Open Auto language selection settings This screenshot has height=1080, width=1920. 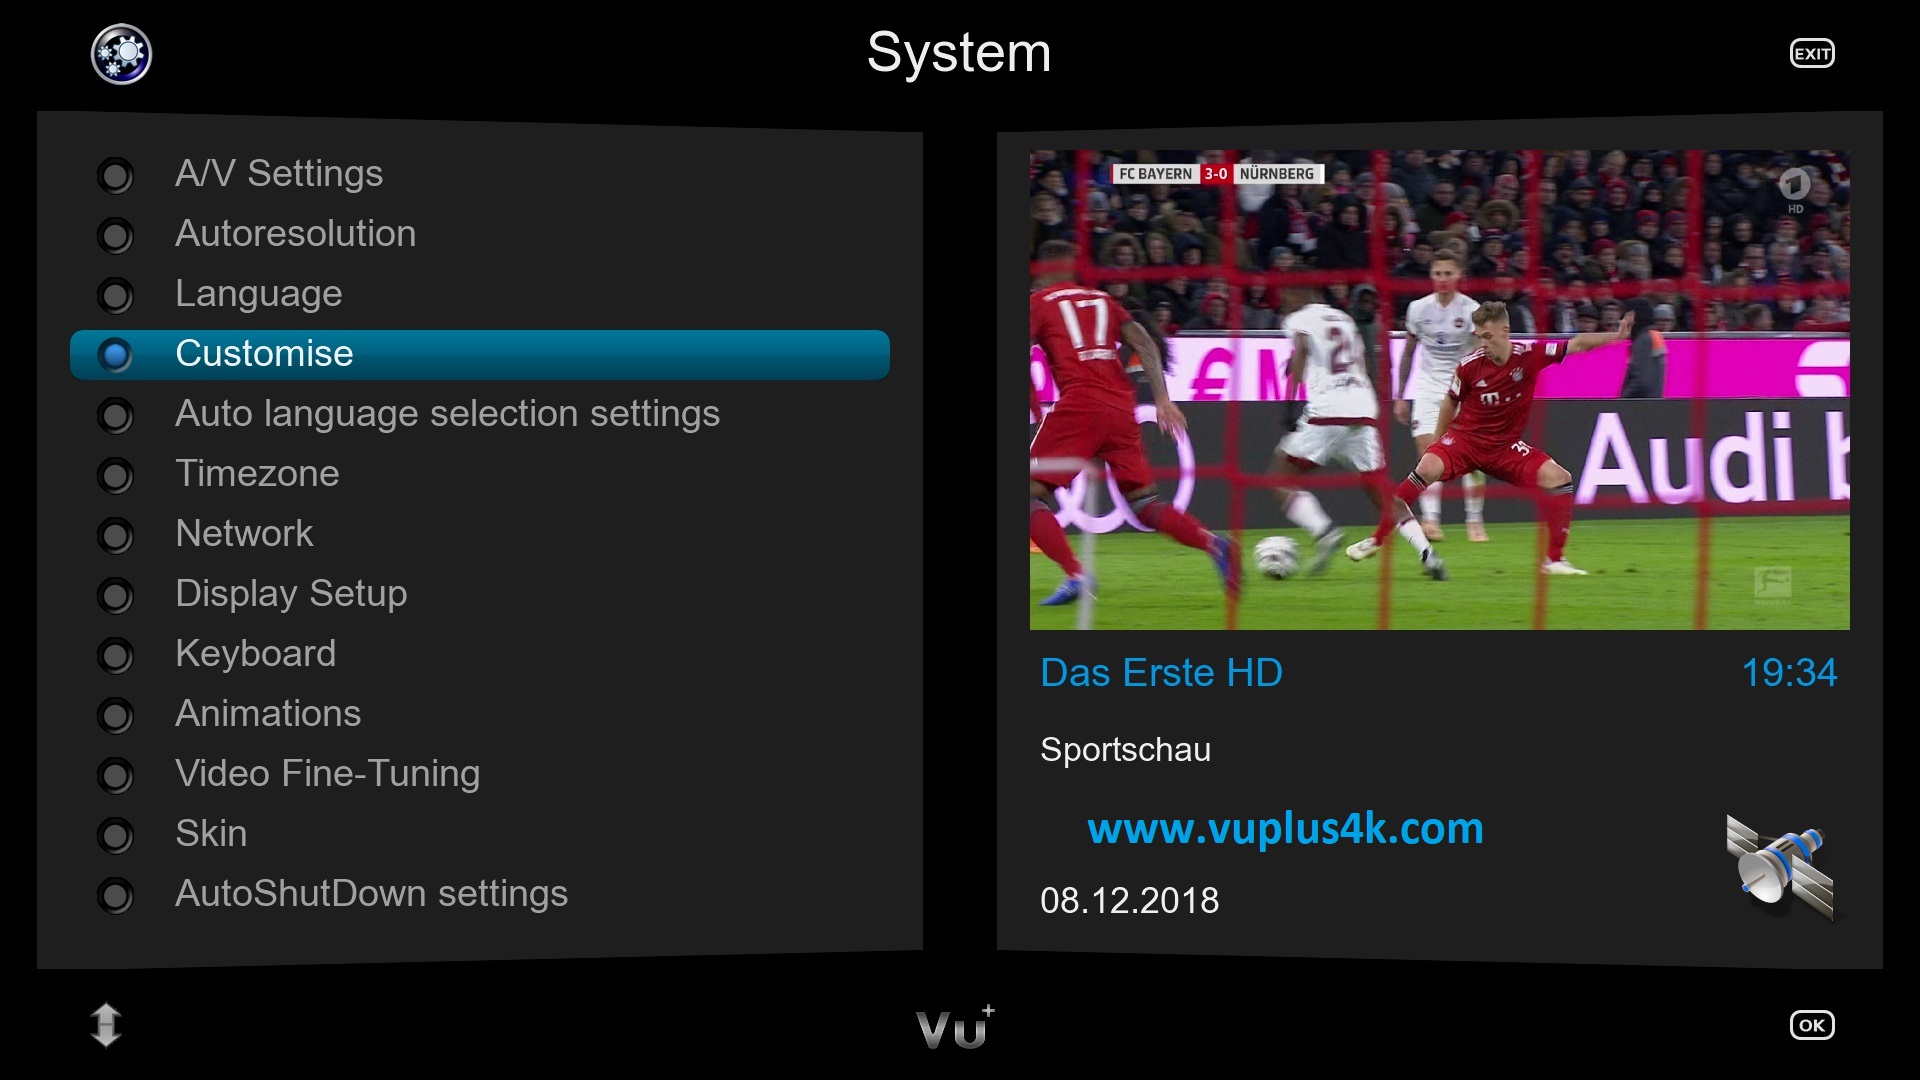click(480, 414)
